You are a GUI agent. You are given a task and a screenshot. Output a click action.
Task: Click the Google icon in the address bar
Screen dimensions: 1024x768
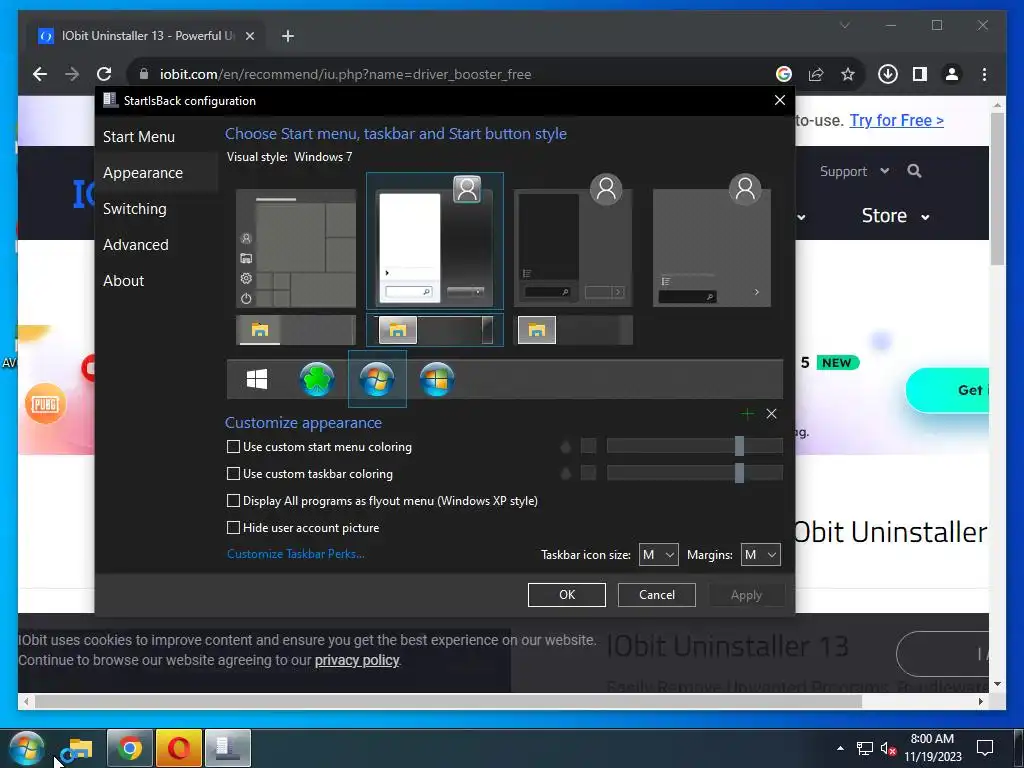[x=784, y=74]
